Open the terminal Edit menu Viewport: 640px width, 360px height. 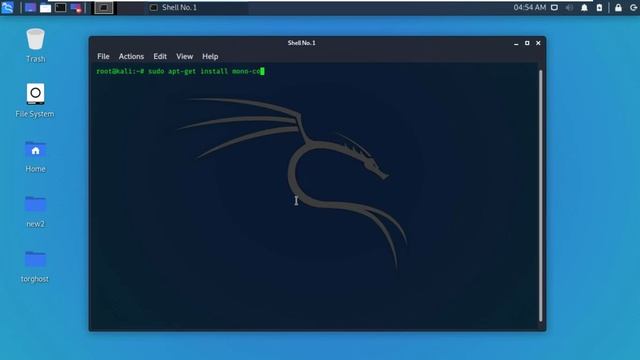(160, 56)
